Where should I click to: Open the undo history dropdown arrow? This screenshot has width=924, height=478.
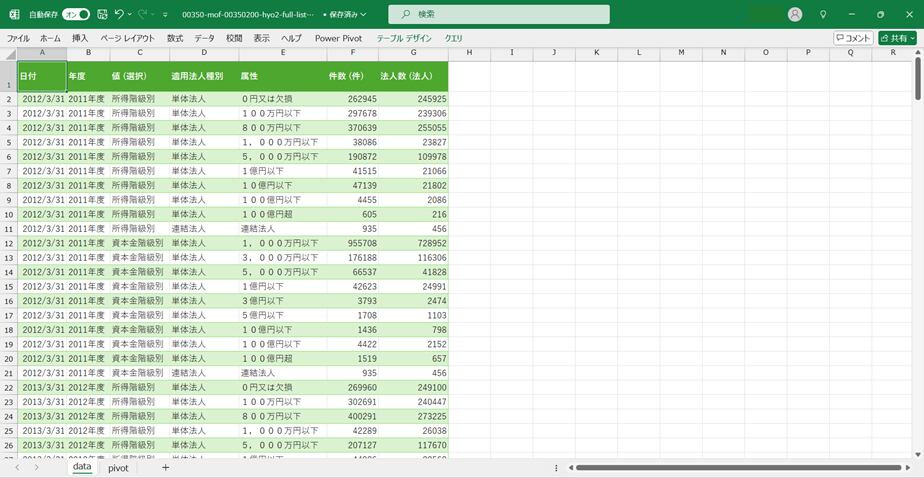(x=131, y=15)
